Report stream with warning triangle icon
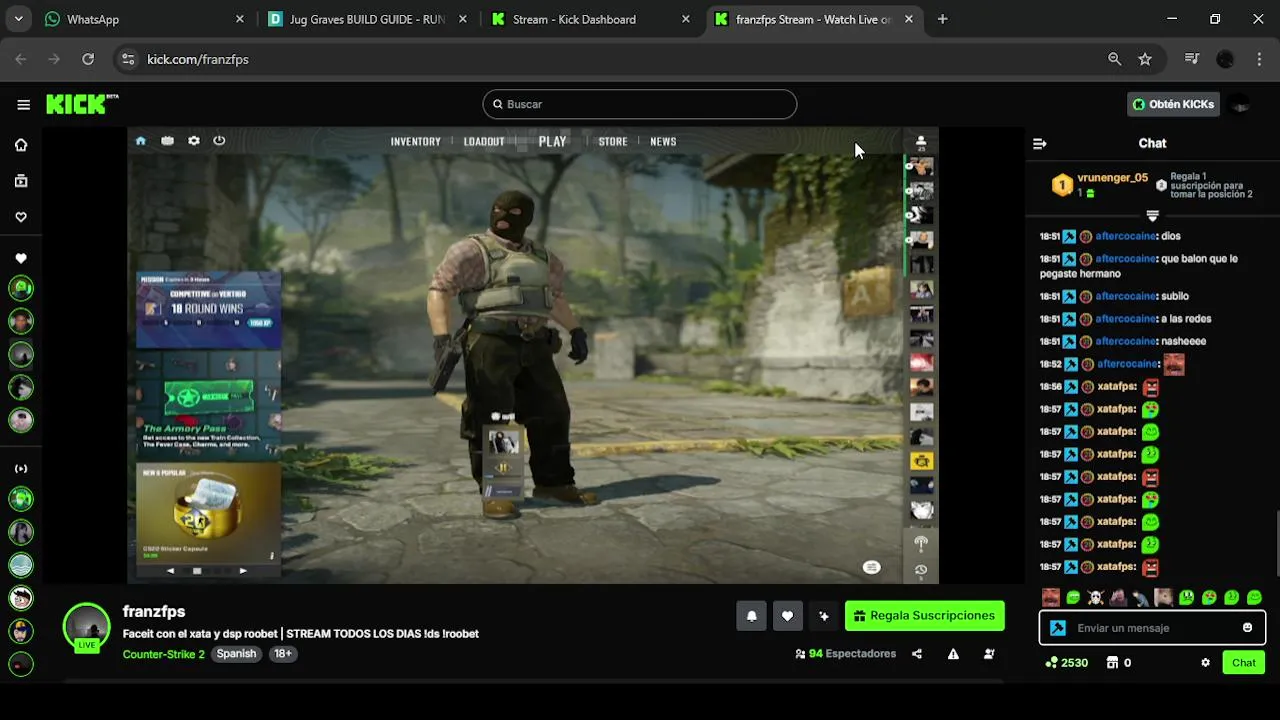Screen dimensions: 1280x720 [x=953, y=654]
